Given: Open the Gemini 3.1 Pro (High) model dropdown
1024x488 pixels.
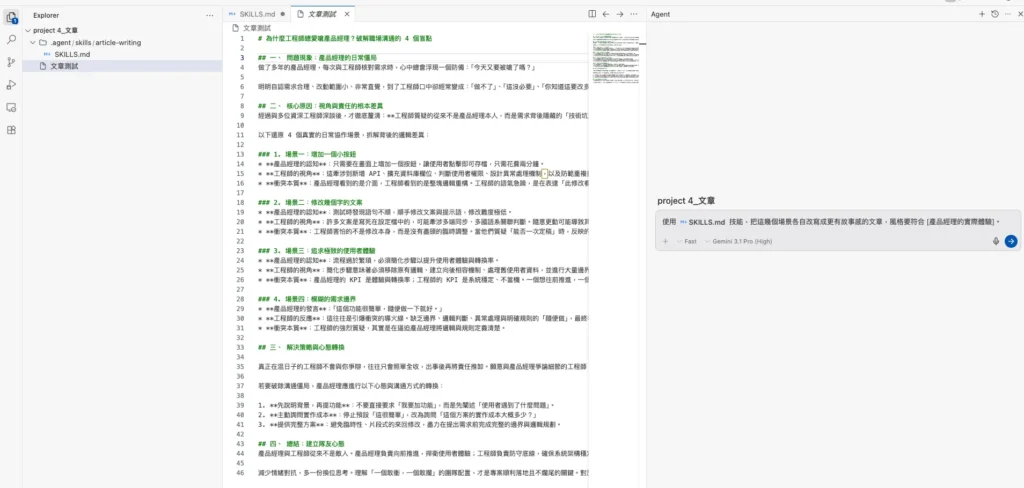Looking at the screenshot, I should (x=738, y=241).
